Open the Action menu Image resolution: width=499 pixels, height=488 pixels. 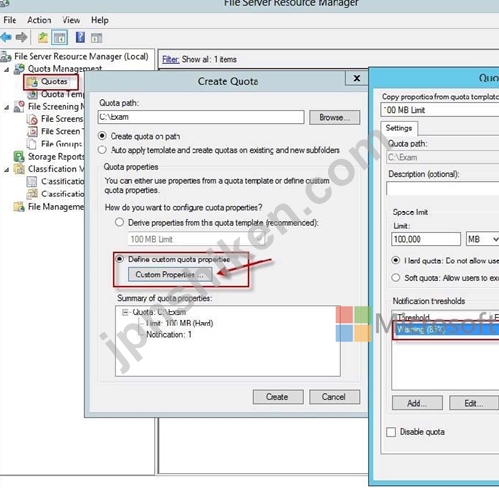coord(39,20)
